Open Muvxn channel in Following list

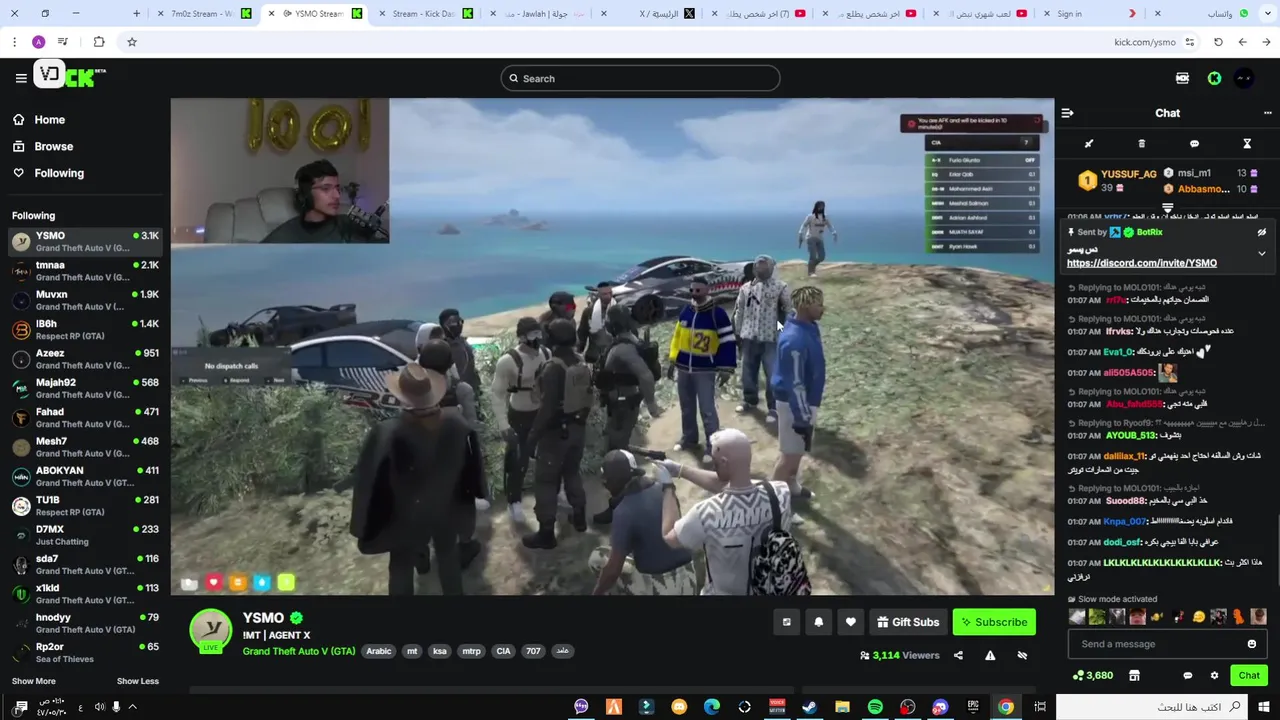point(85,300)
